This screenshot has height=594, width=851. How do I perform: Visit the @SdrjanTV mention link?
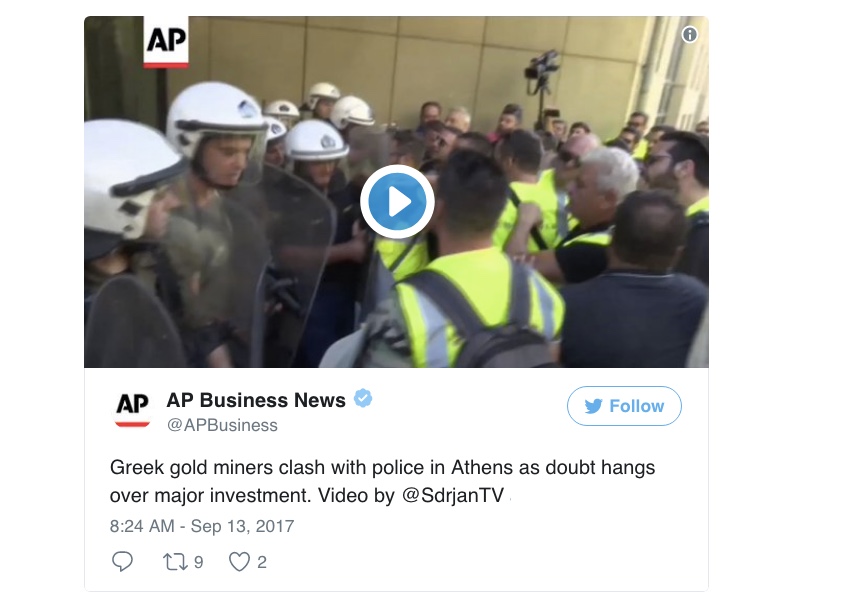coord(453,495)
